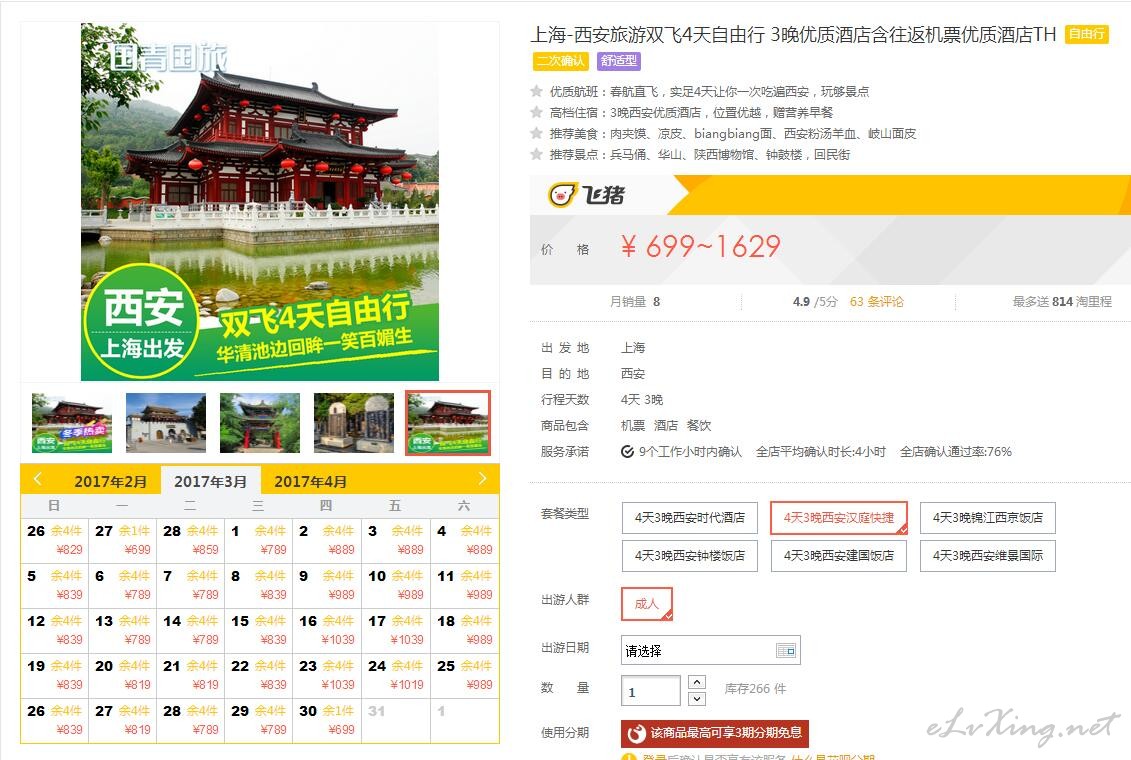The height and width of the screenshot is (760, 1131).
Task: View thumbnail of stone steles
Action: click(354, 423)
